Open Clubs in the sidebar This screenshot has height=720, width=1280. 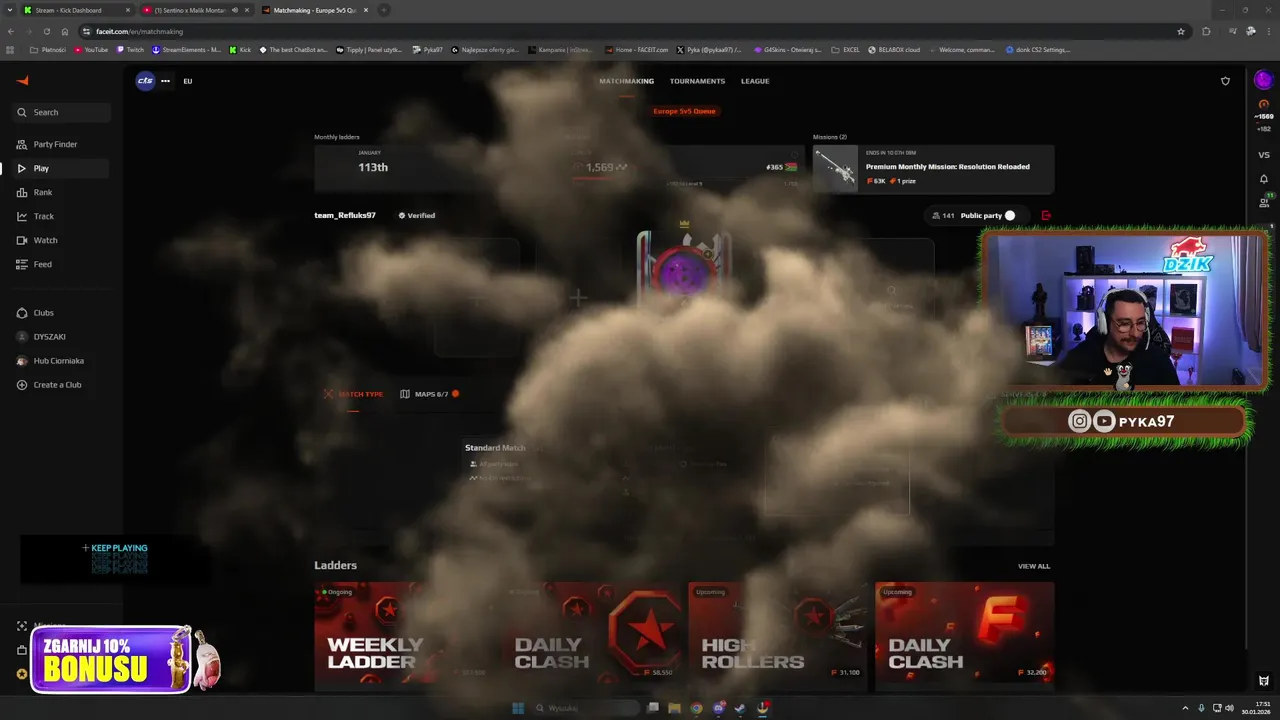62,312
